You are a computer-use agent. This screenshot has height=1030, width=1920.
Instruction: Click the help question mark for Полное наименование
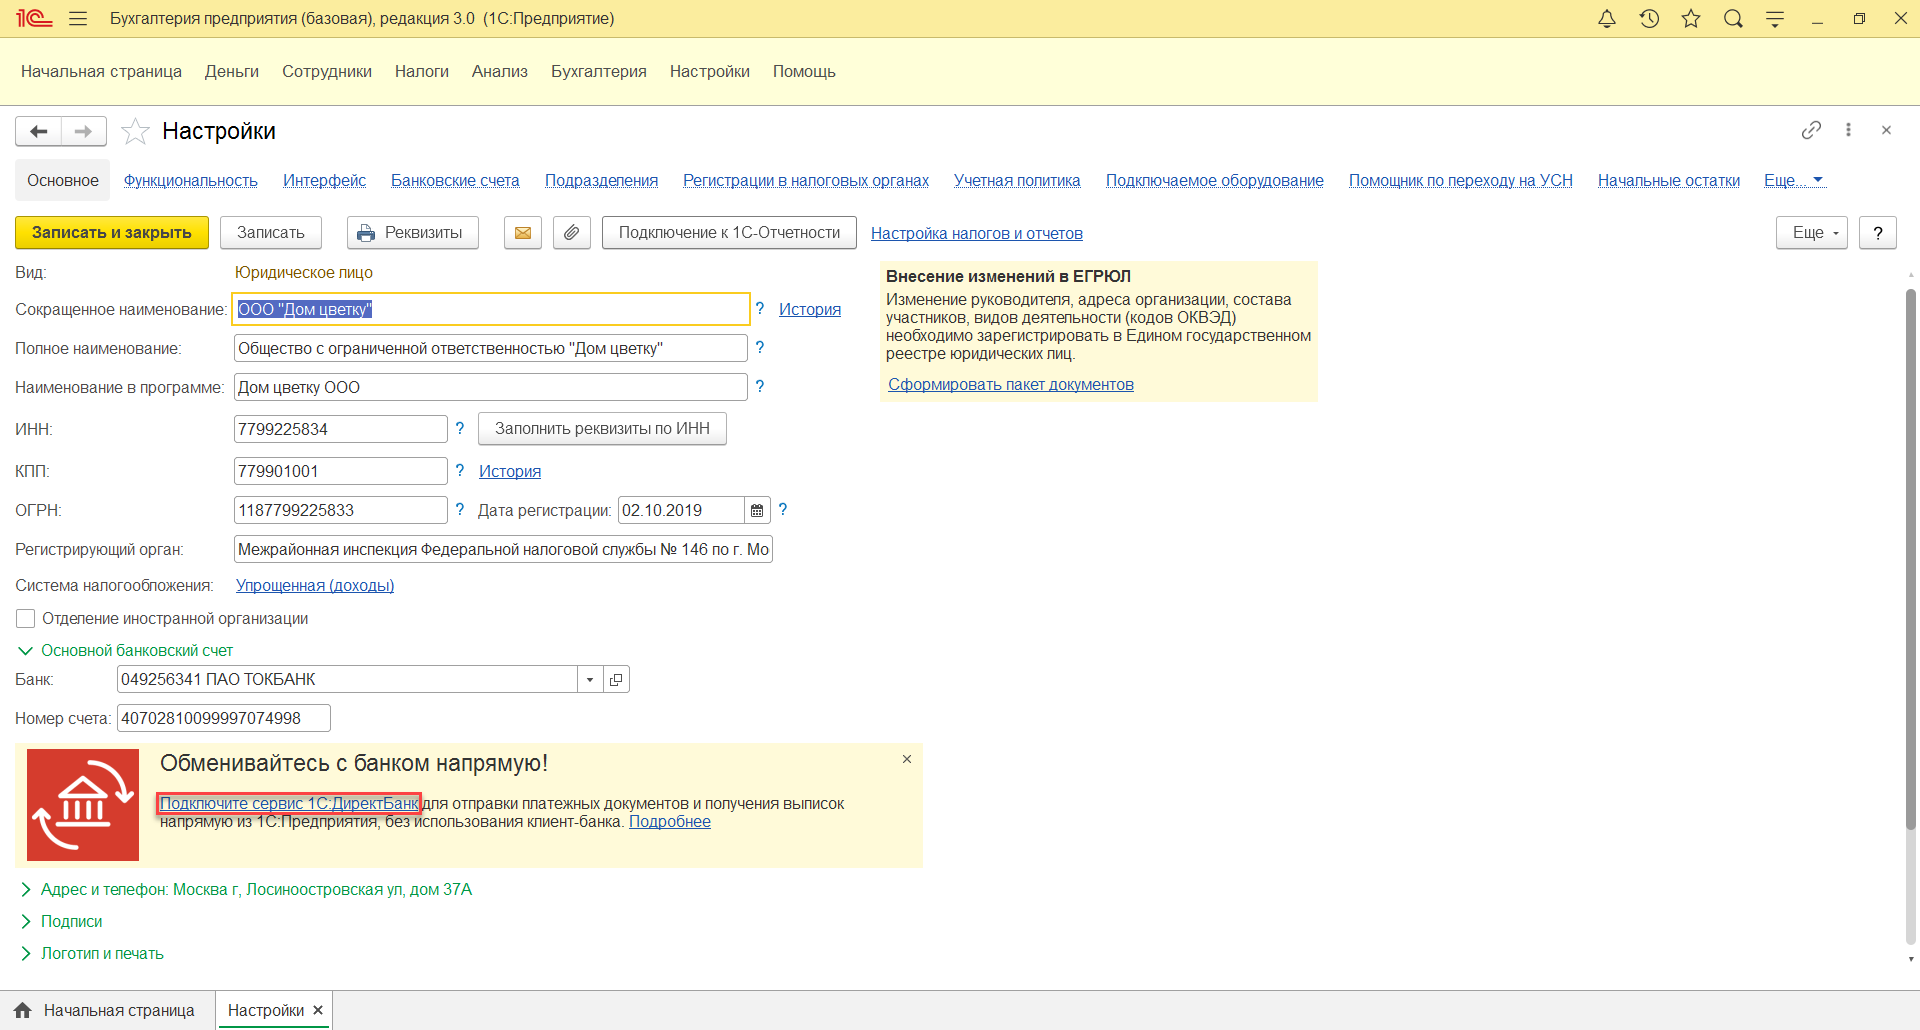760,347
